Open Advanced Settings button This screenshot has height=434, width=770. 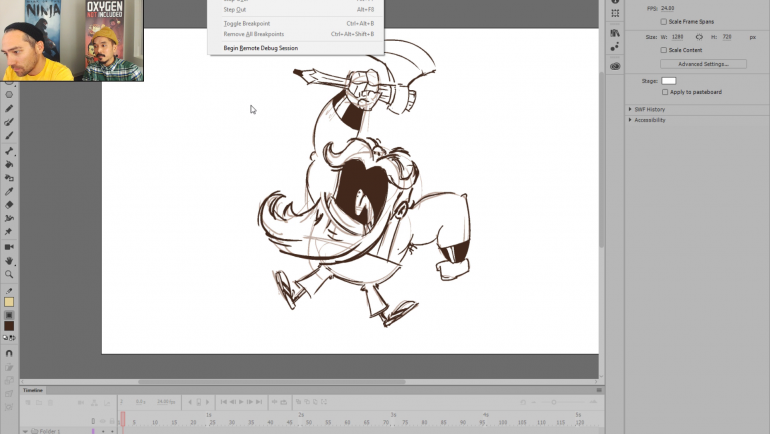[x=704, y=64]
